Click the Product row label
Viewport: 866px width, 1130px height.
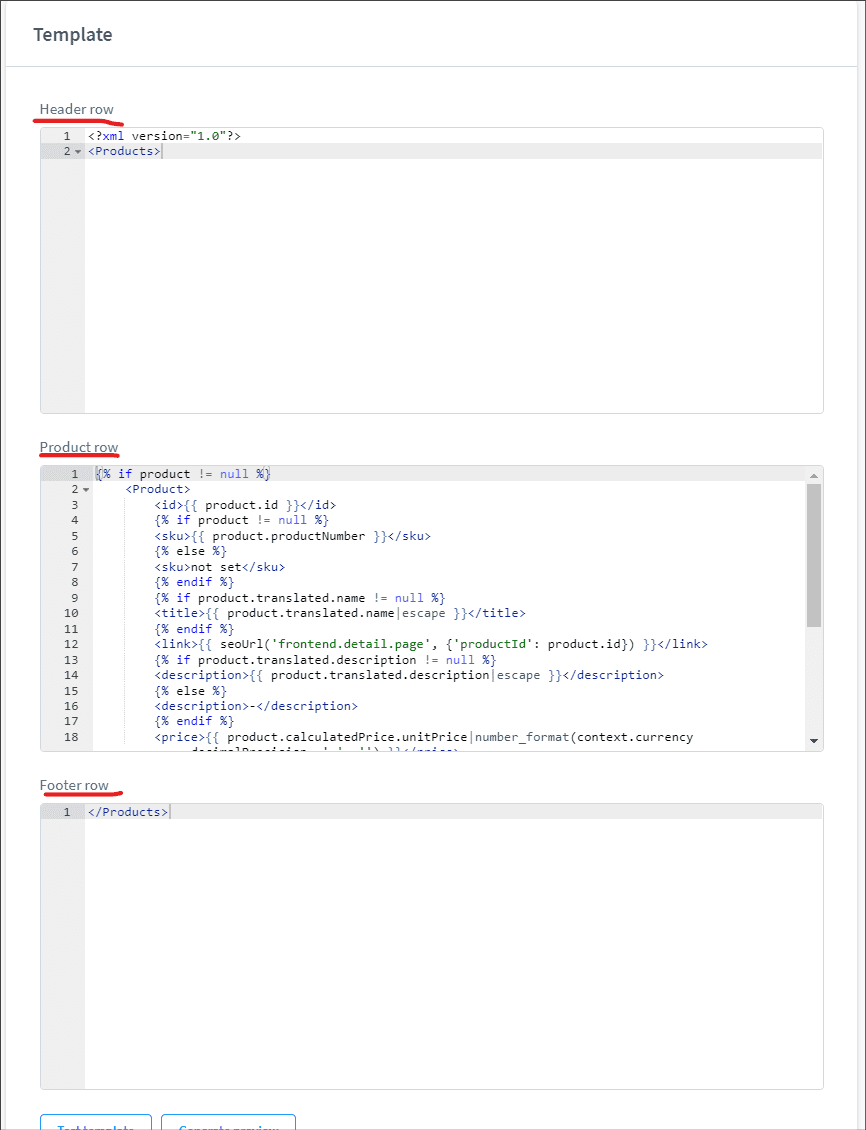79,447
